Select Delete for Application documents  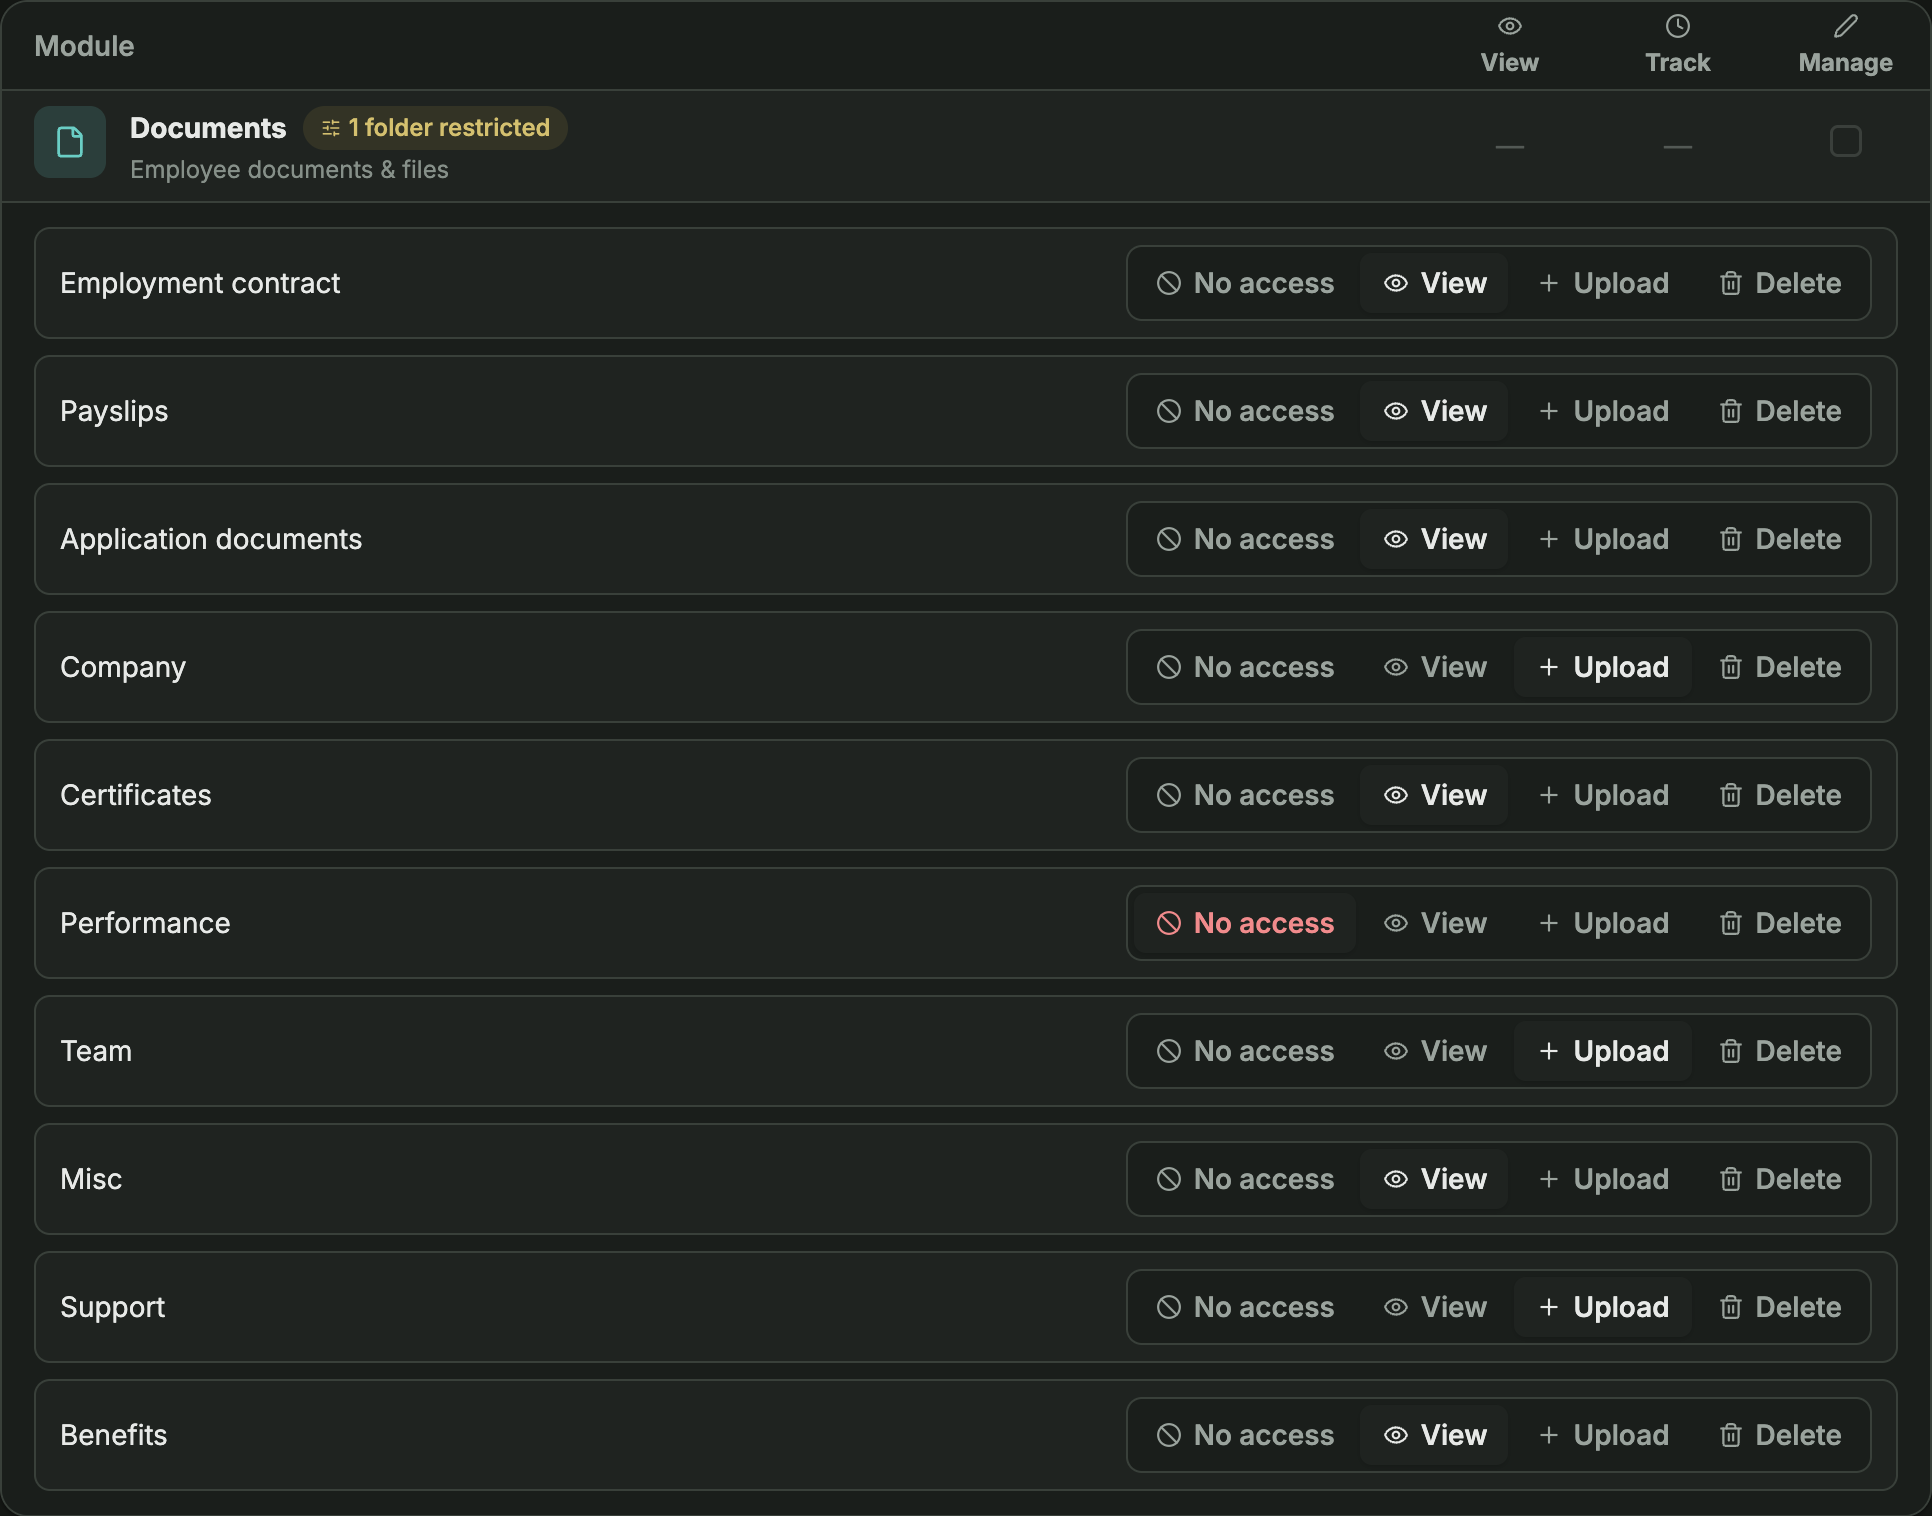coord(1780,539)
